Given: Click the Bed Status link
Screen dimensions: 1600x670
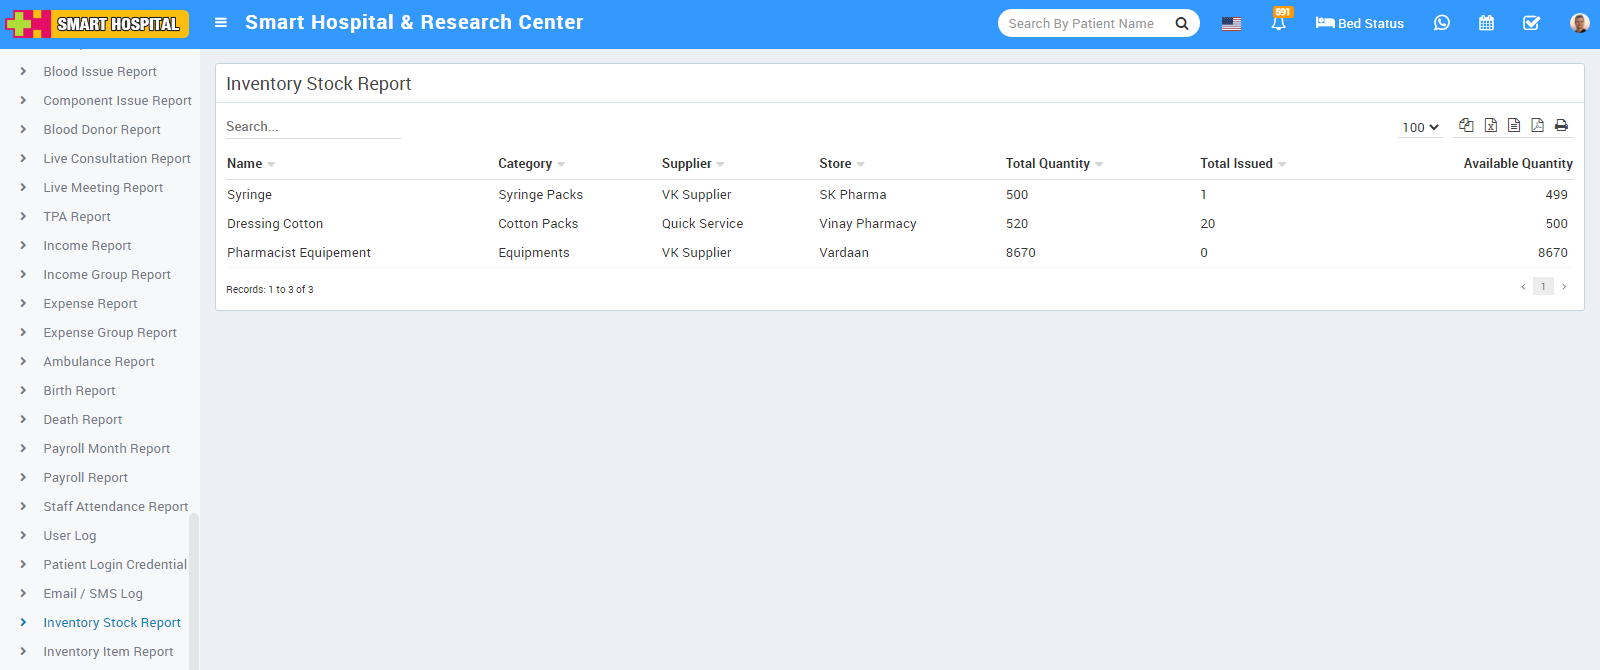Looking at the screenshot, I should coord(1359,23).
